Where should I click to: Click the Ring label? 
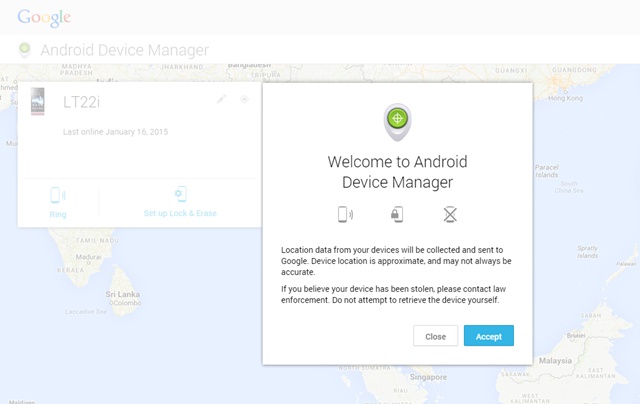click(x=58, y=214)
